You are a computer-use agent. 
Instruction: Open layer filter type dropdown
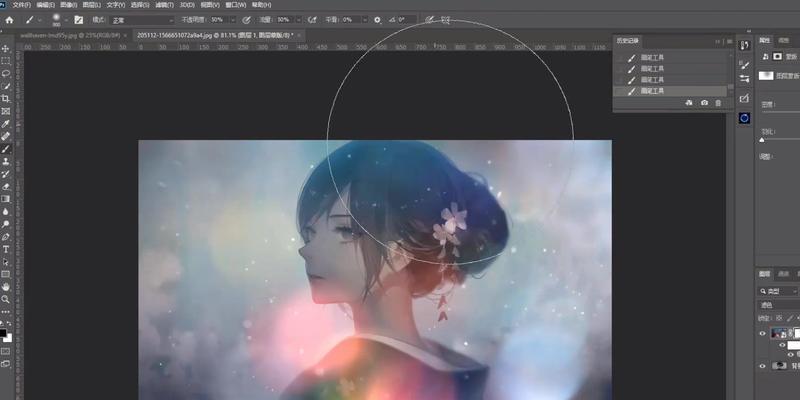(778, 291)
